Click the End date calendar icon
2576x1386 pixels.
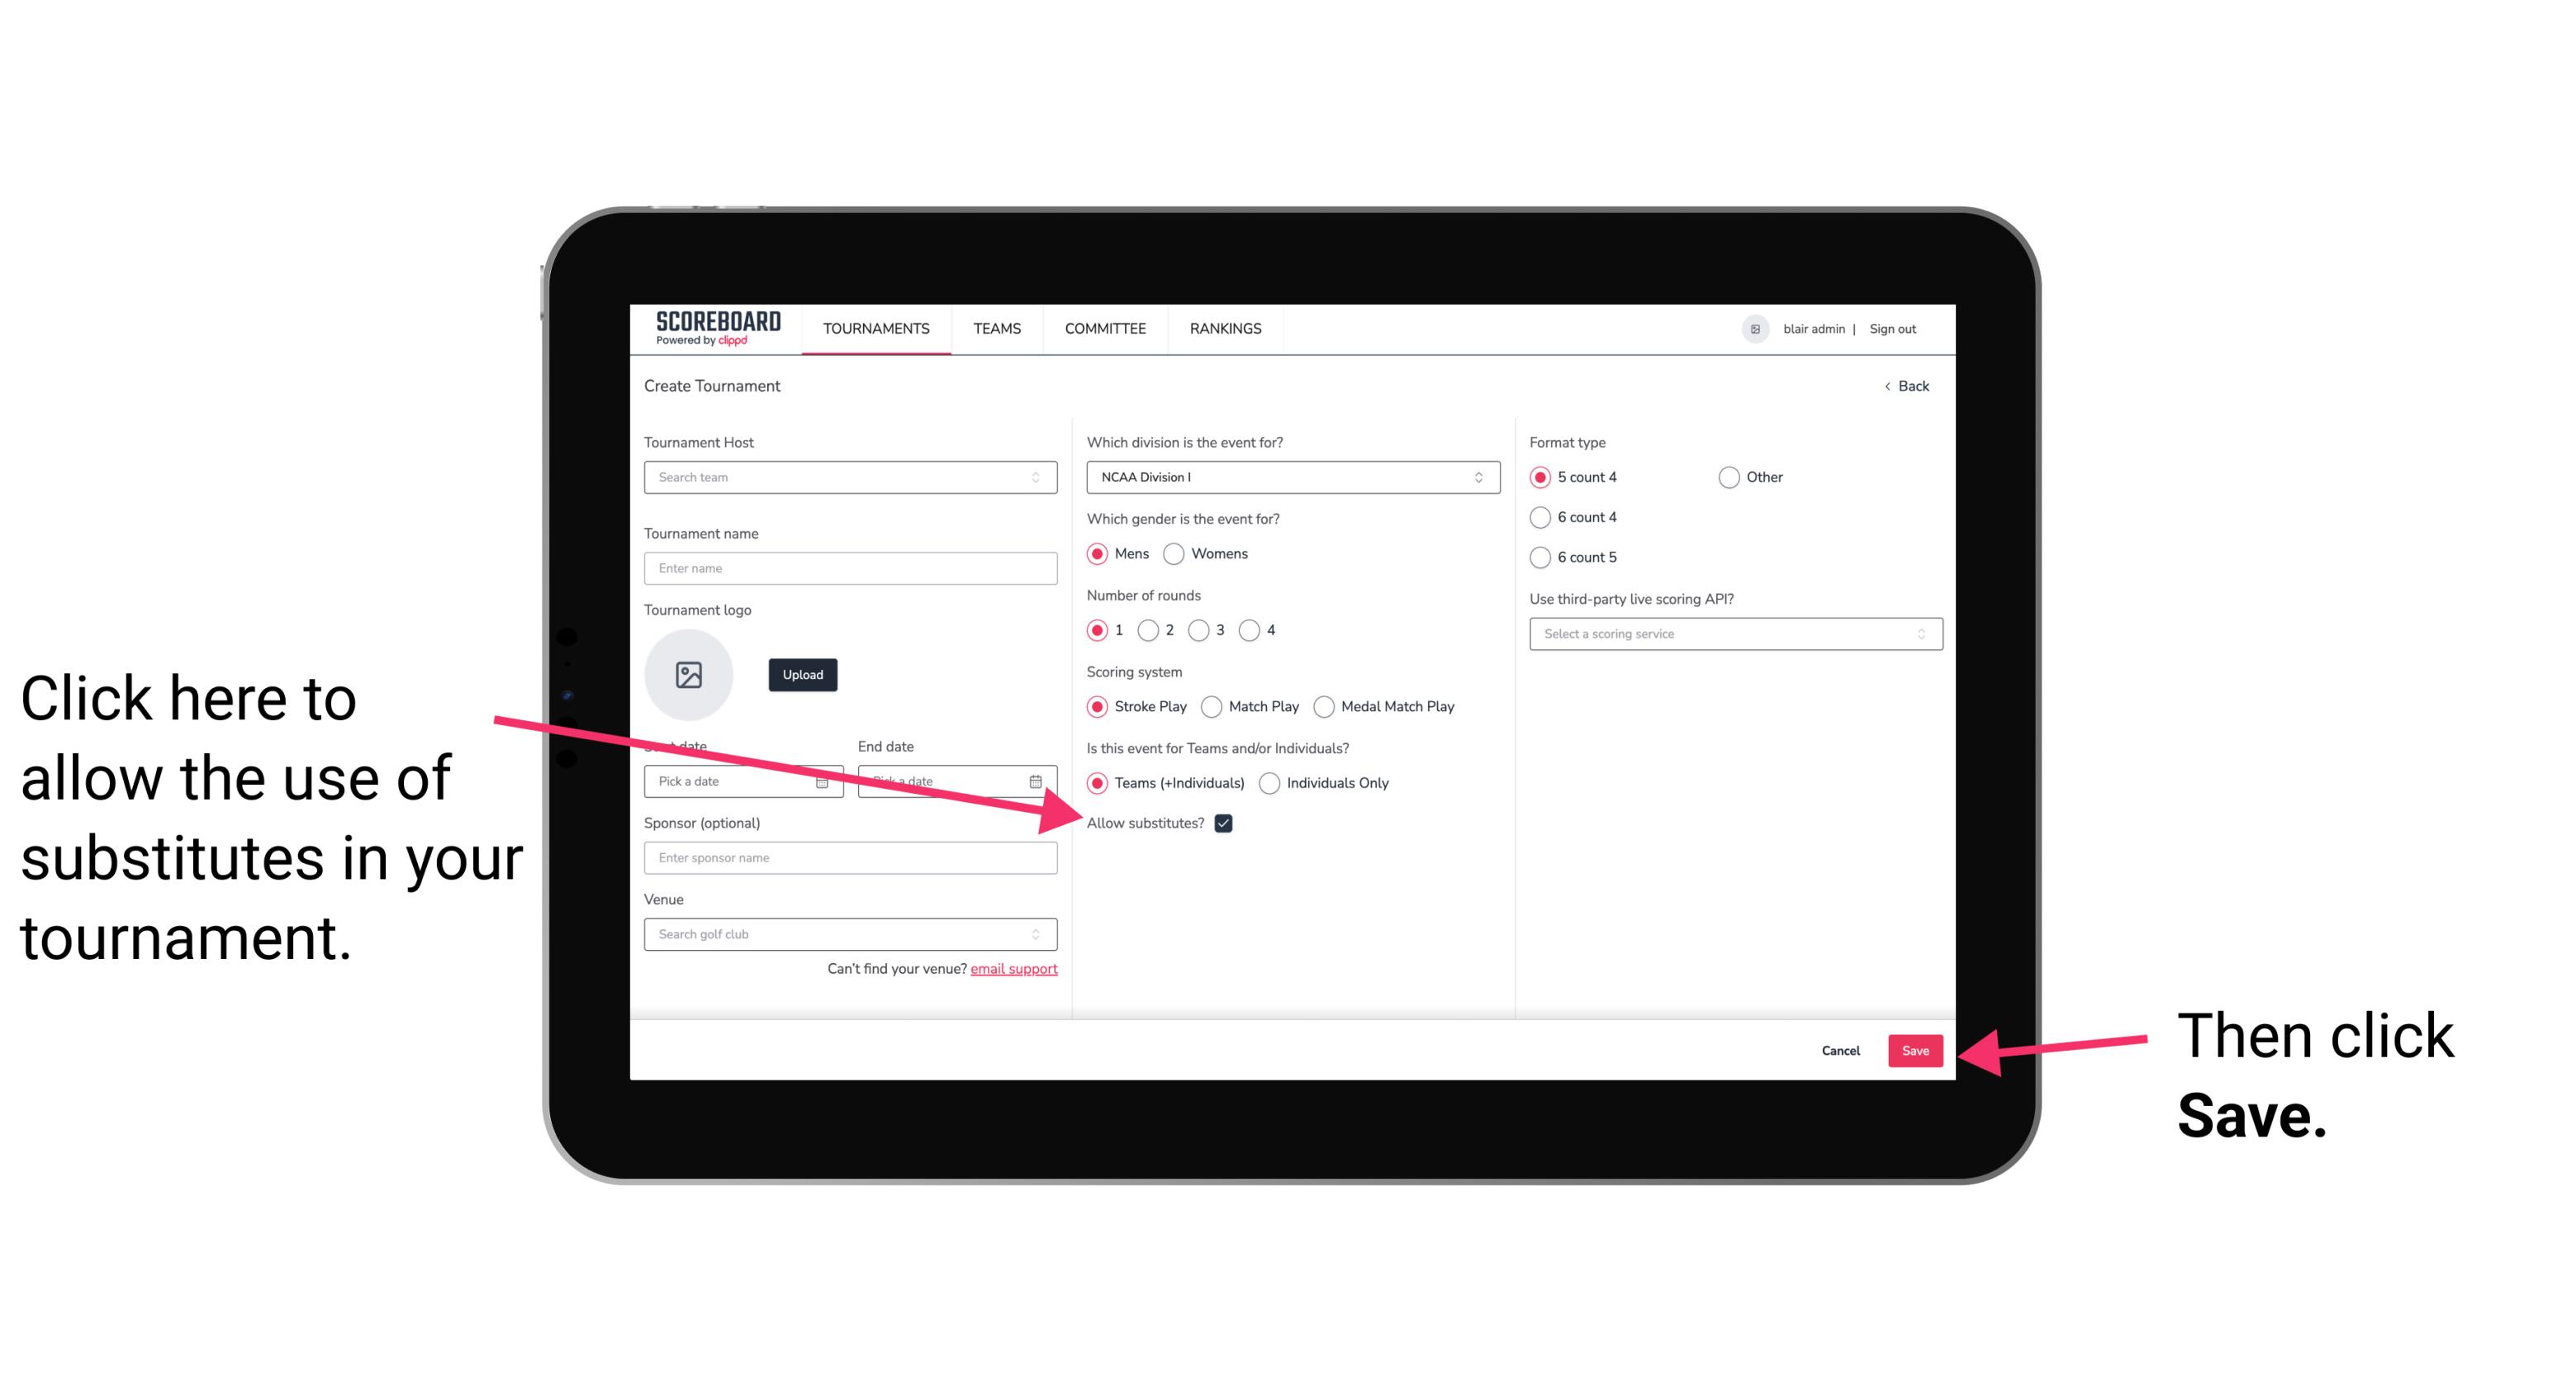click(1041, 780)
